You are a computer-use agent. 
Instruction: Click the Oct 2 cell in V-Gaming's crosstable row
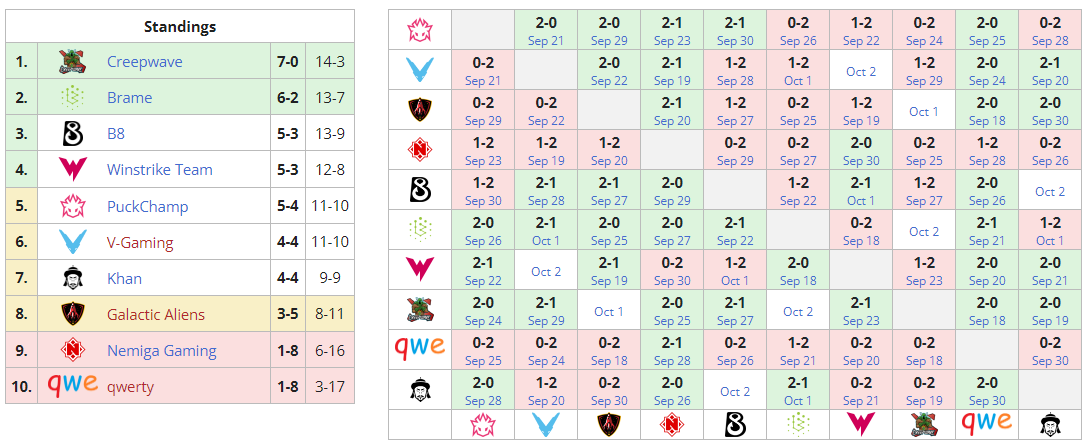tap(861, 71)
